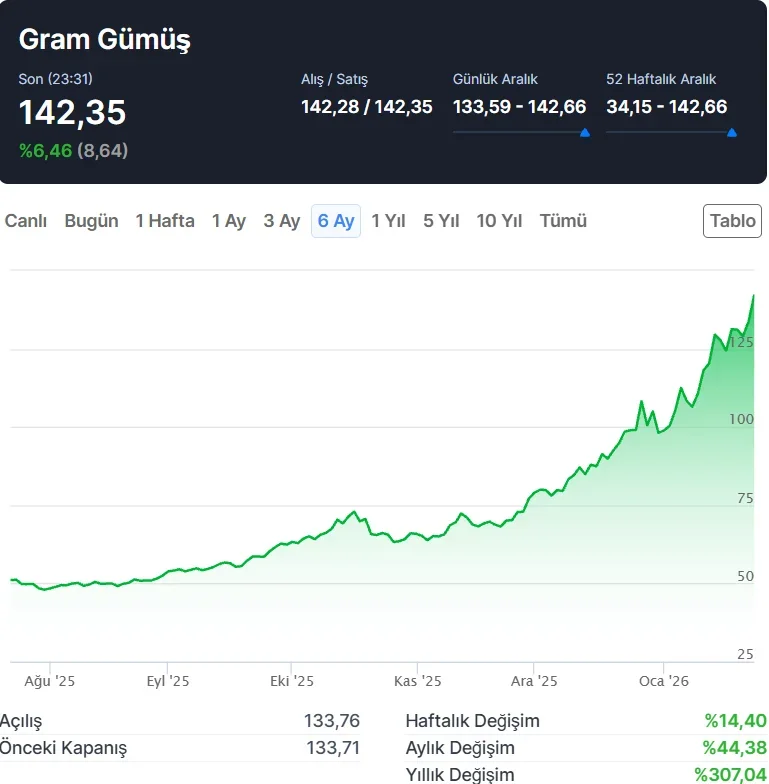The image size is (769, 784).
Task: Click the Ara '25 x-axis label
Action: coord(534,681)
